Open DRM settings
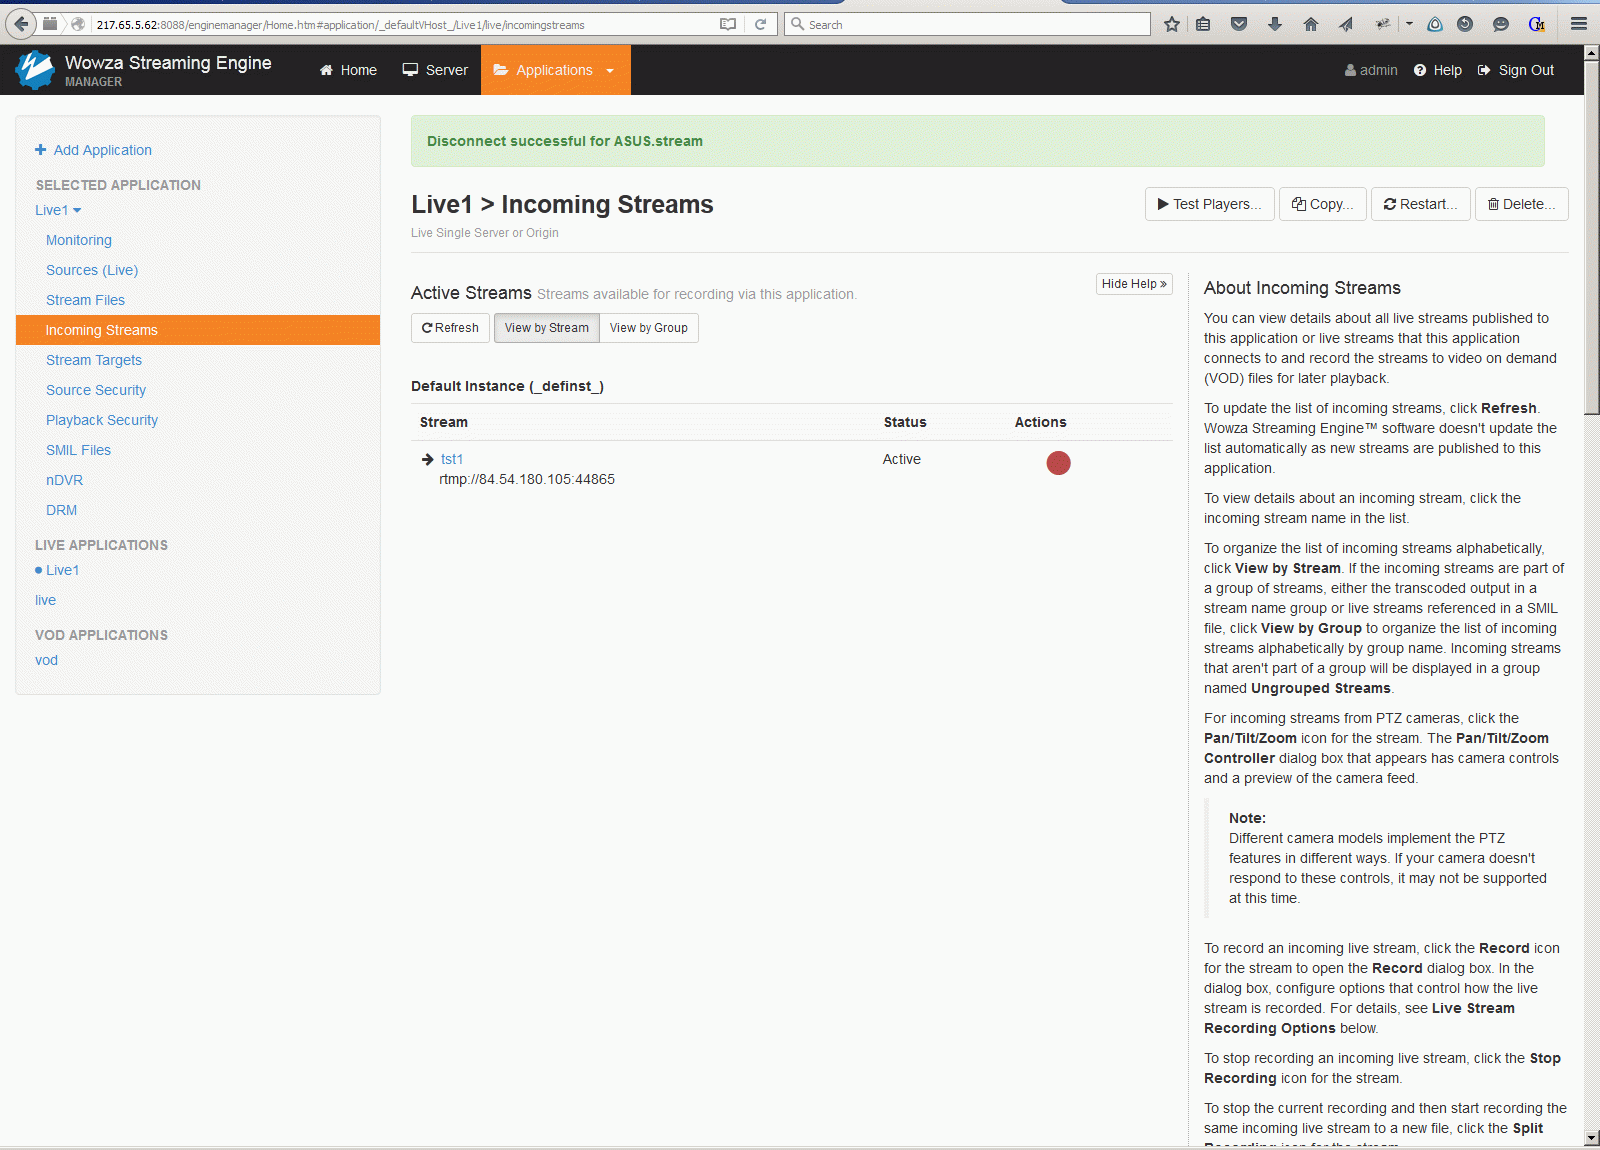This screenshot has height=1150, width=1600. [x=61, y=510]
